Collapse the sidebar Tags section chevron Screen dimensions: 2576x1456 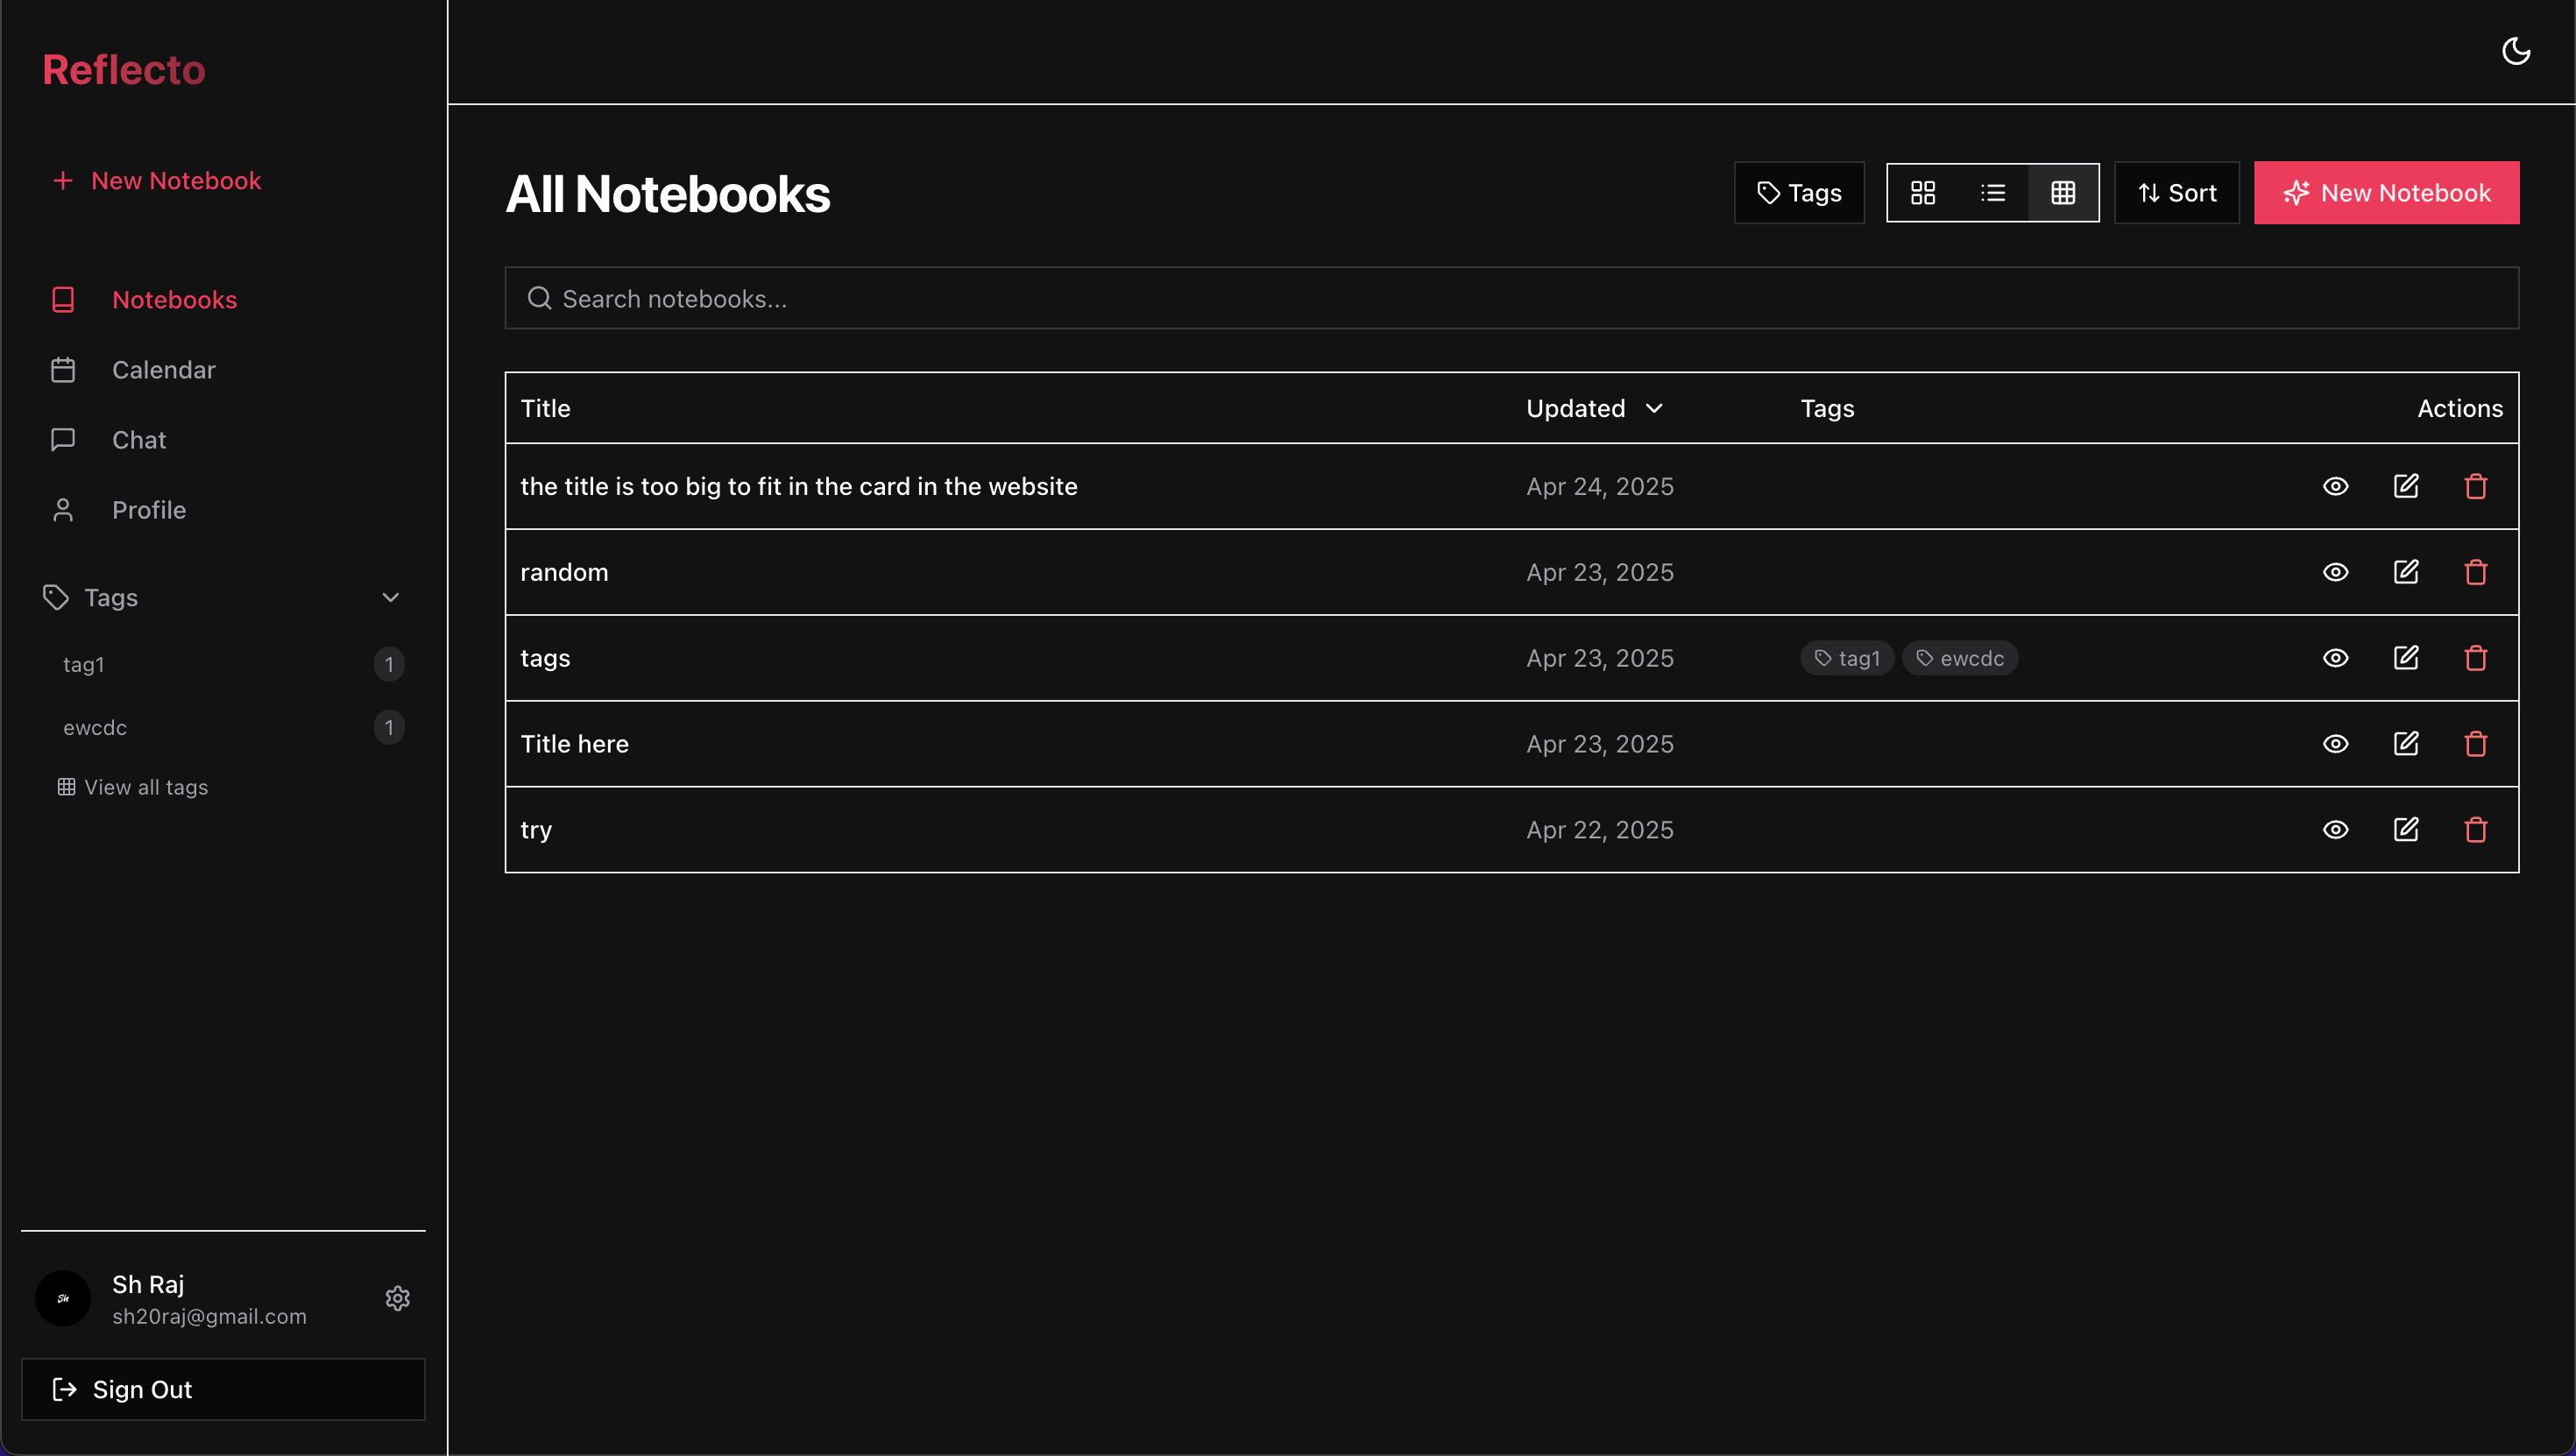coord(390,598)
